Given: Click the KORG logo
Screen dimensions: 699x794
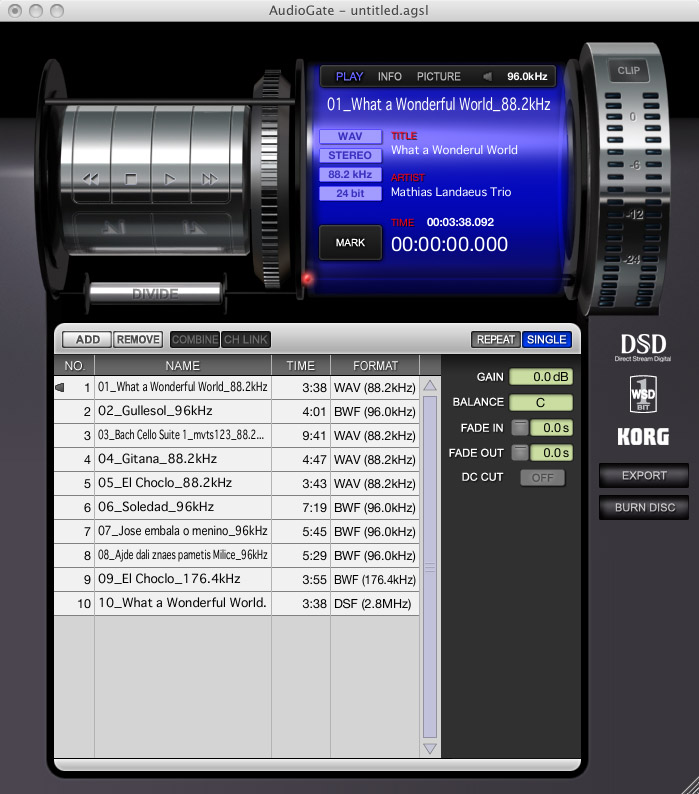Looking at the screenshot, I should coord(643,436).
